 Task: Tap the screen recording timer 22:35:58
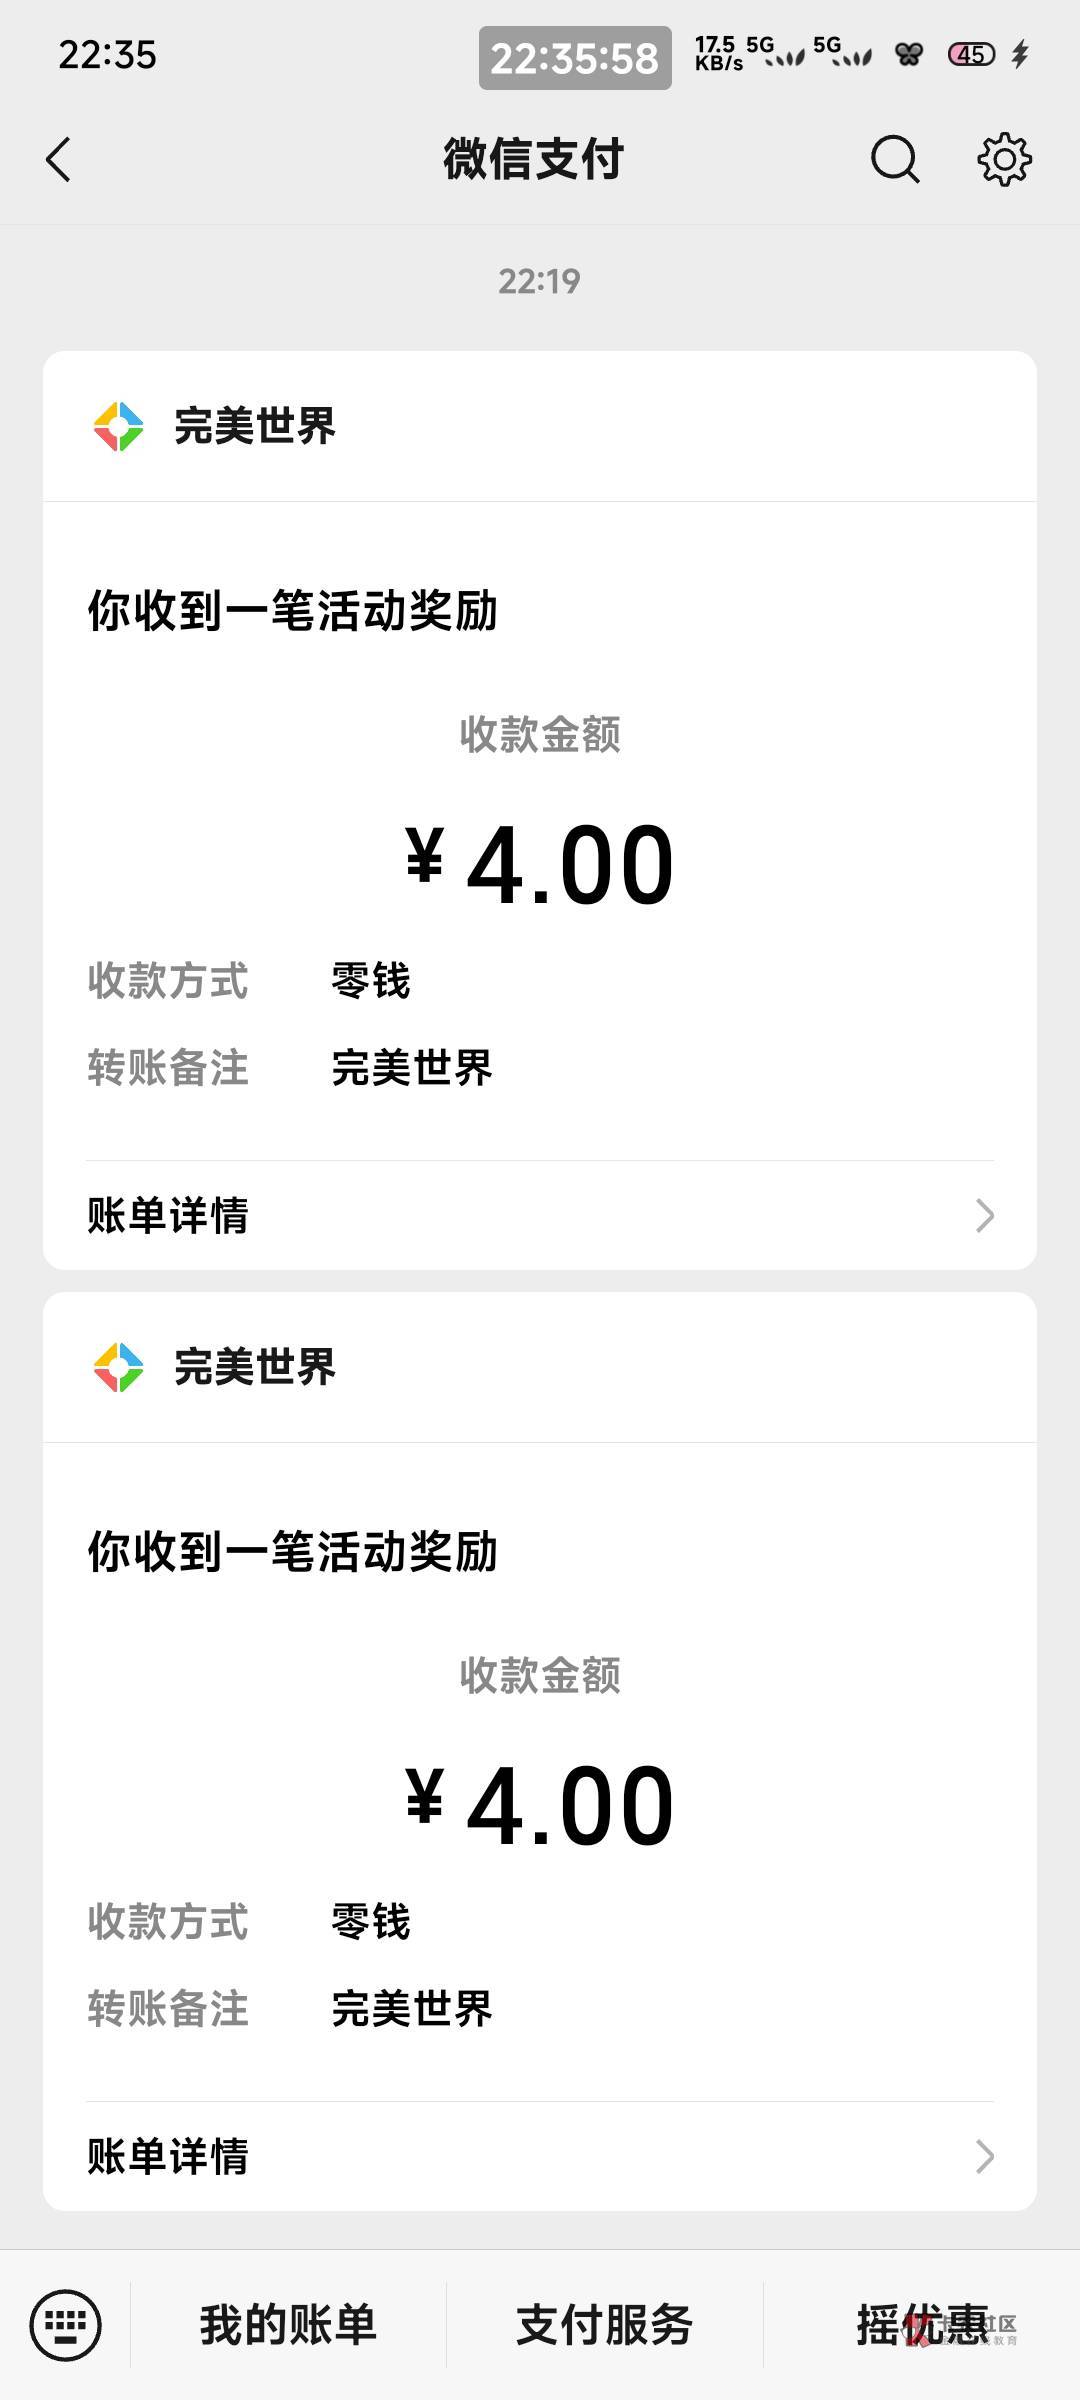[575, 58]
